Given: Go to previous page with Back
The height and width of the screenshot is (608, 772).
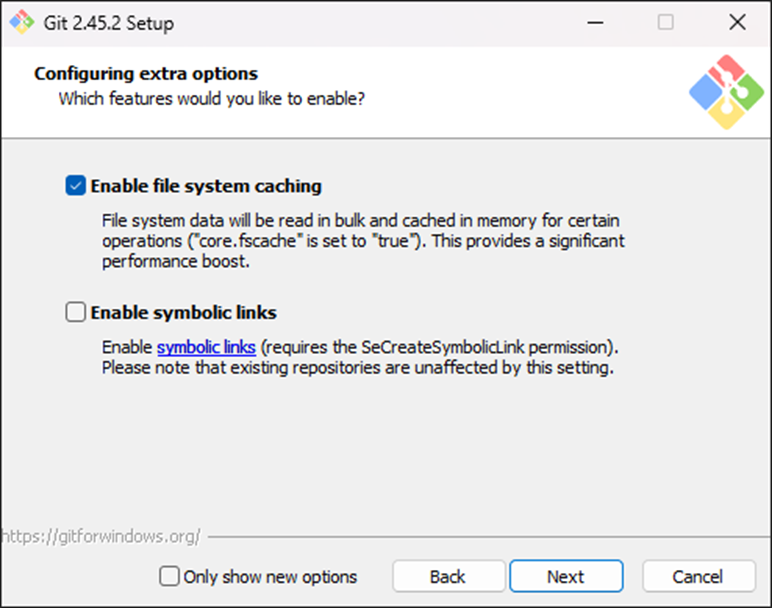Looking at the screenshot, I should point(448,576).
